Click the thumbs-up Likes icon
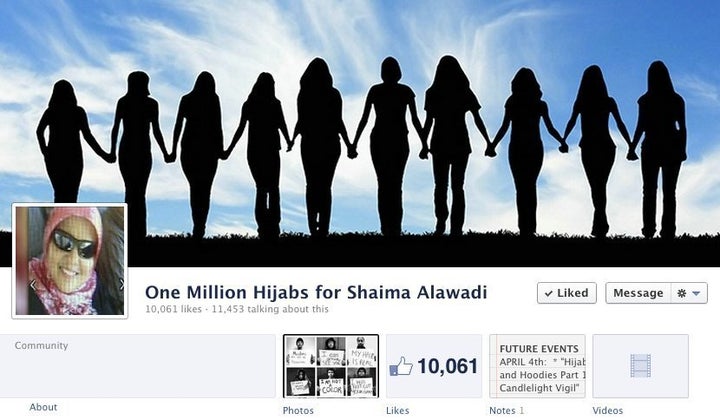Viewport: 720px width, 420px height. pos(400,367)
